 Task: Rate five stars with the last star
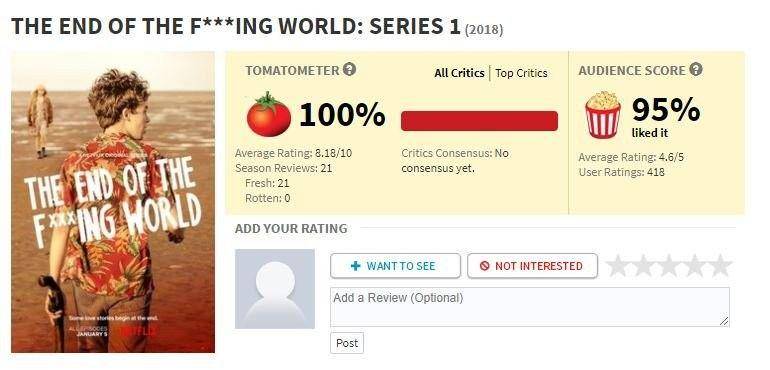(x=720, y=265)
